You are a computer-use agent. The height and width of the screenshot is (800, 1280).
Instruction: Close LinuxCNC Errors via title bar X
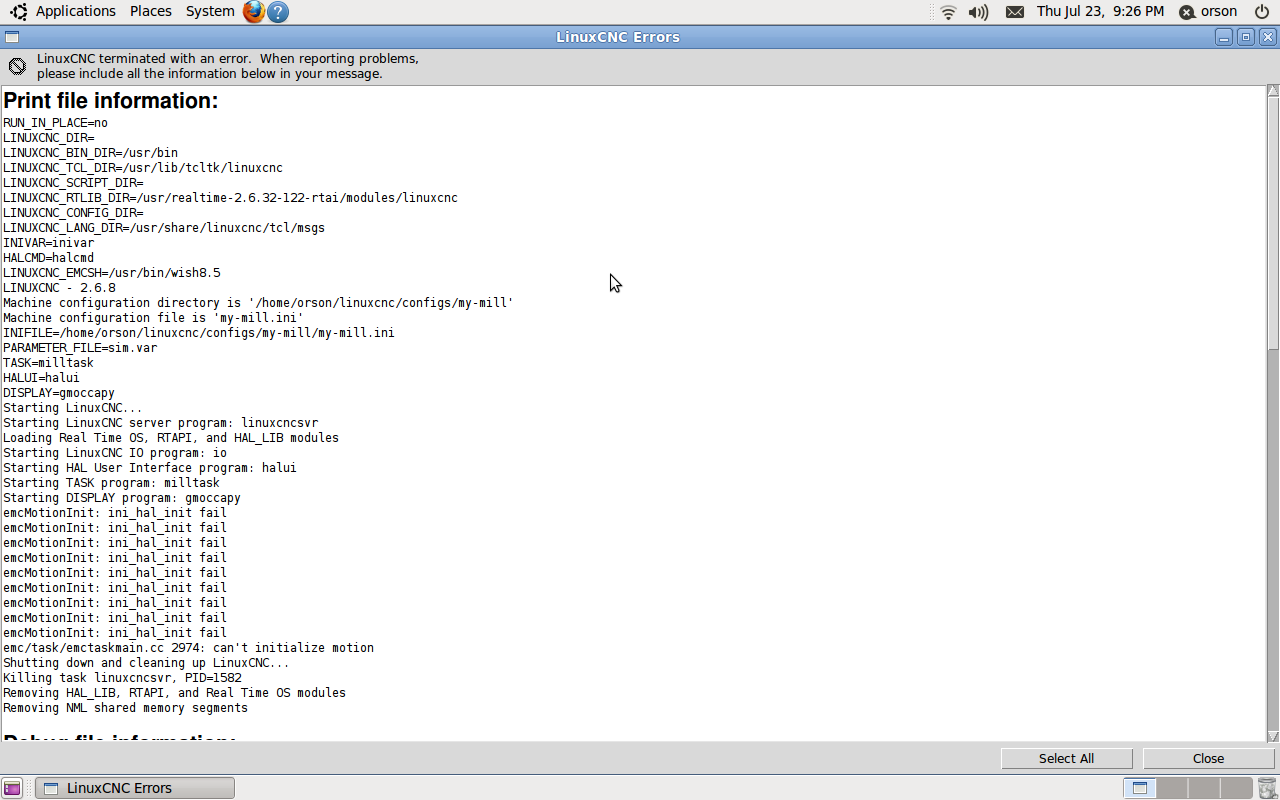click(x=1268, y=37)
